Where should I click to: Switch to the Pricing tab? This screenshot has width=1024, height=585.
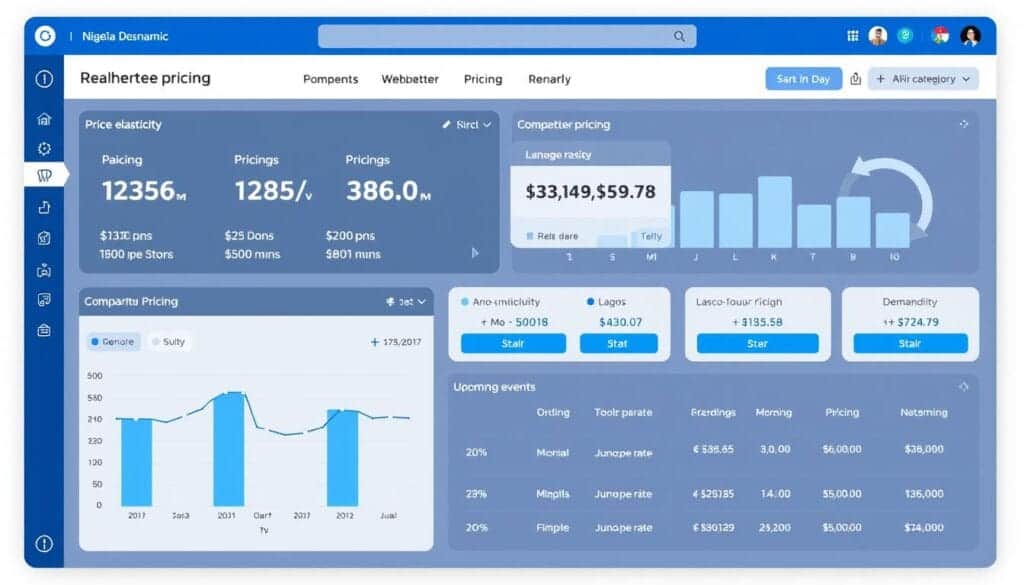483,79
